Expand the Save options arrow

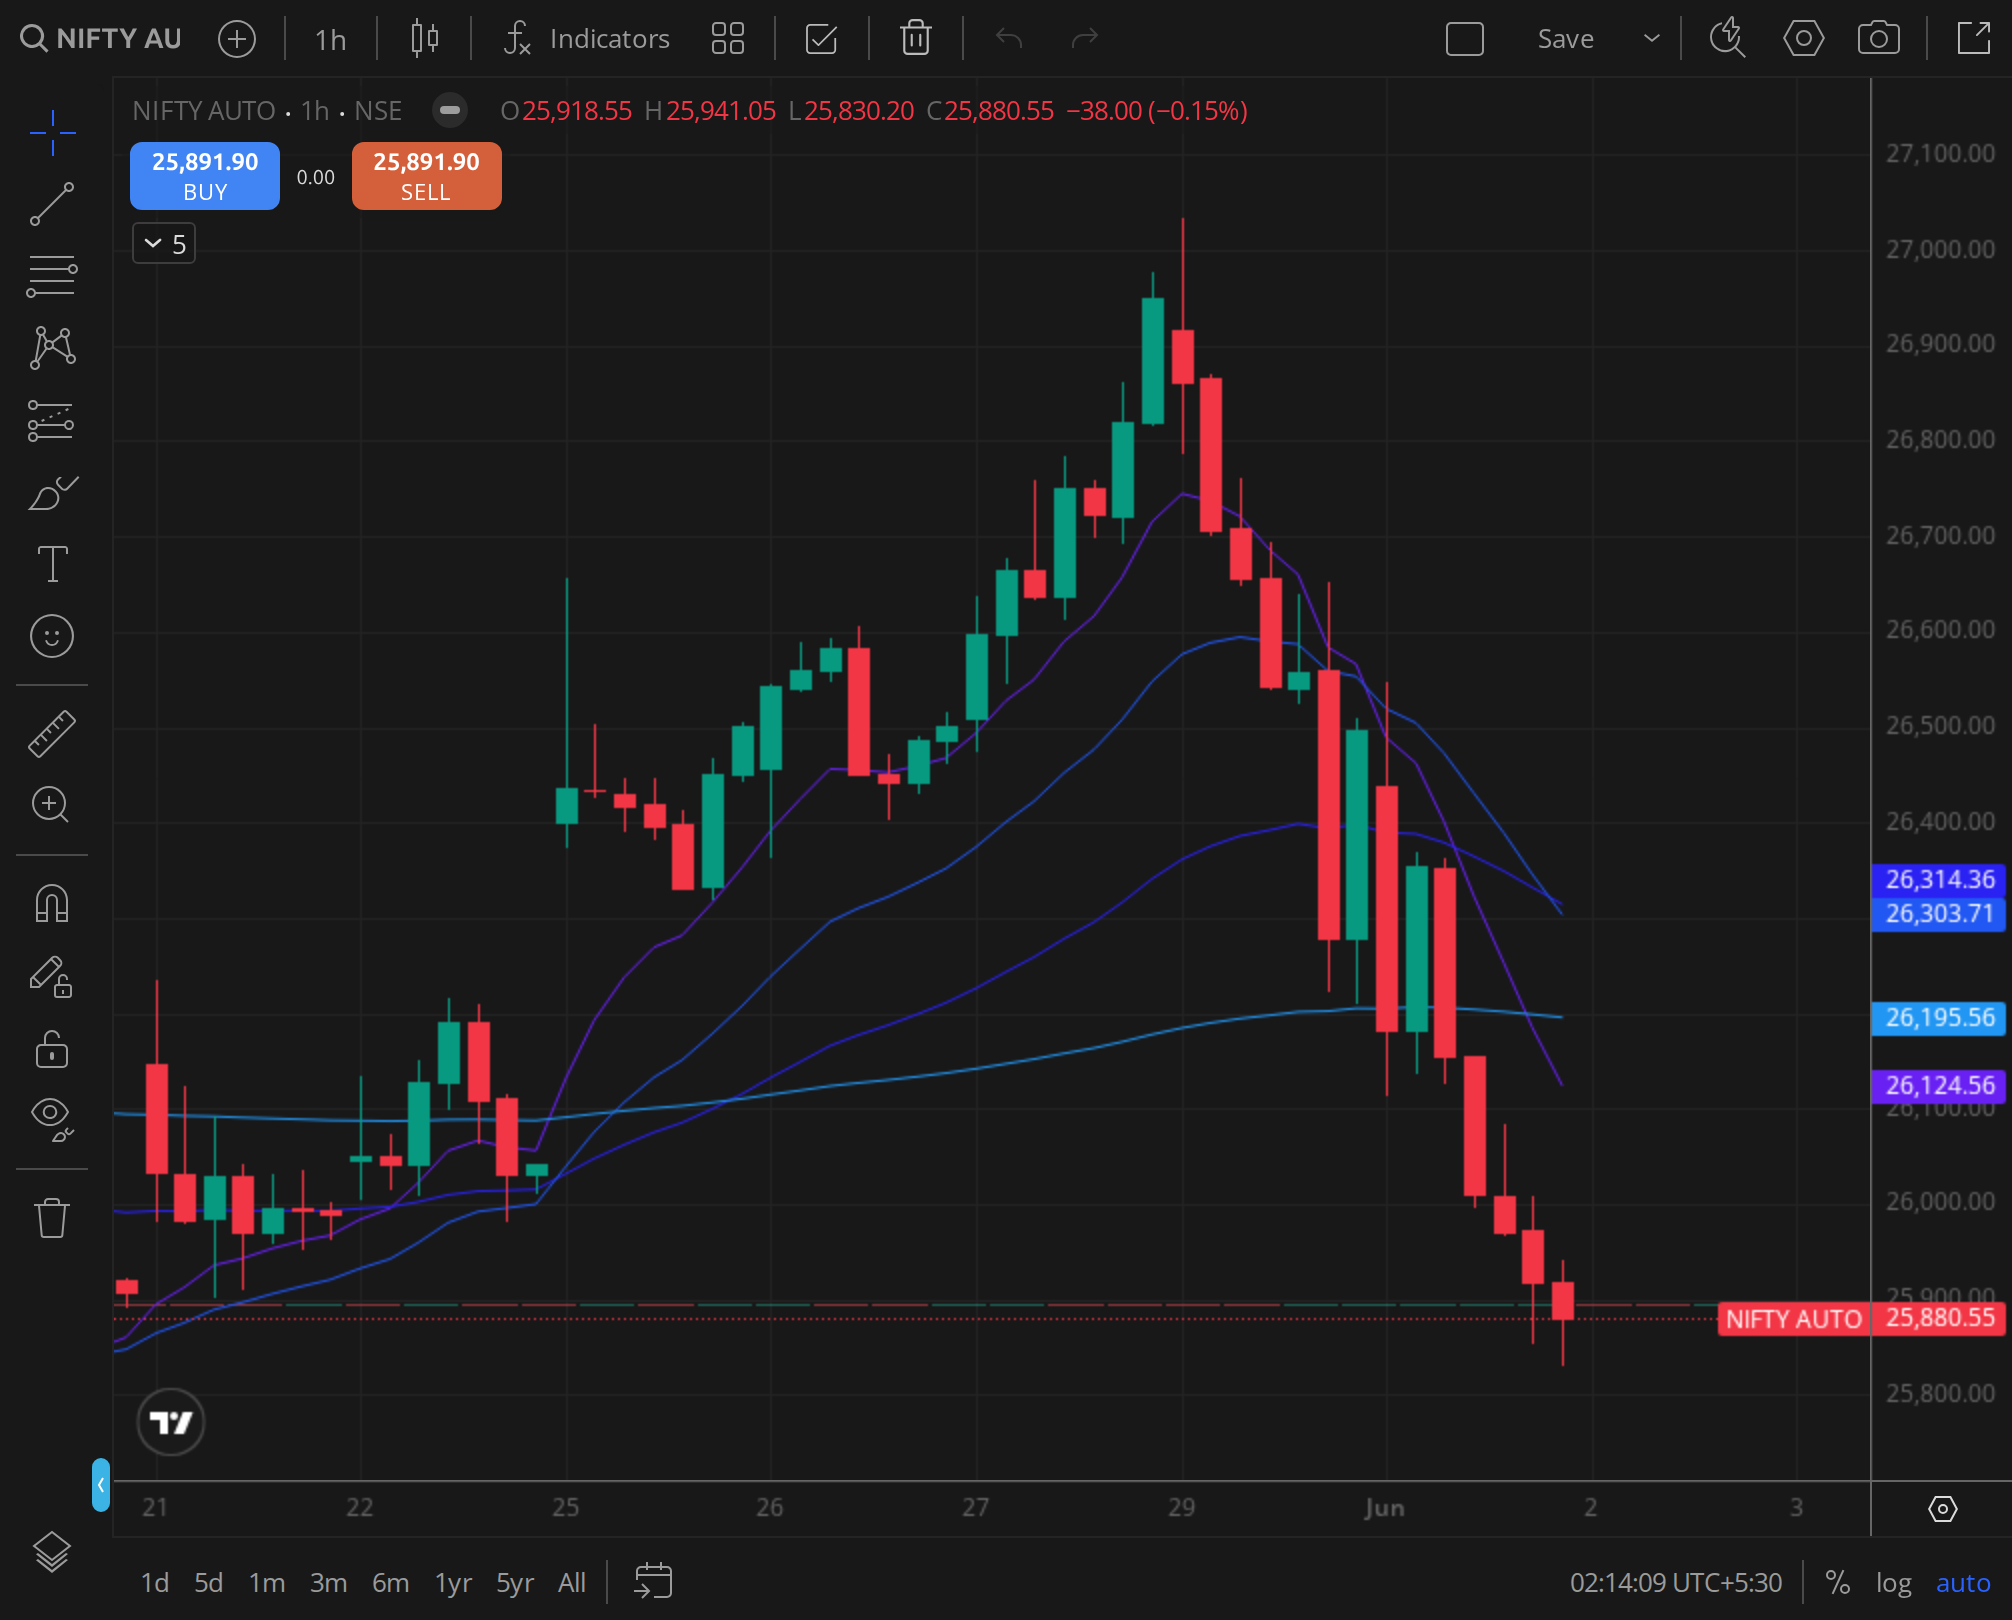[1651, 39]
